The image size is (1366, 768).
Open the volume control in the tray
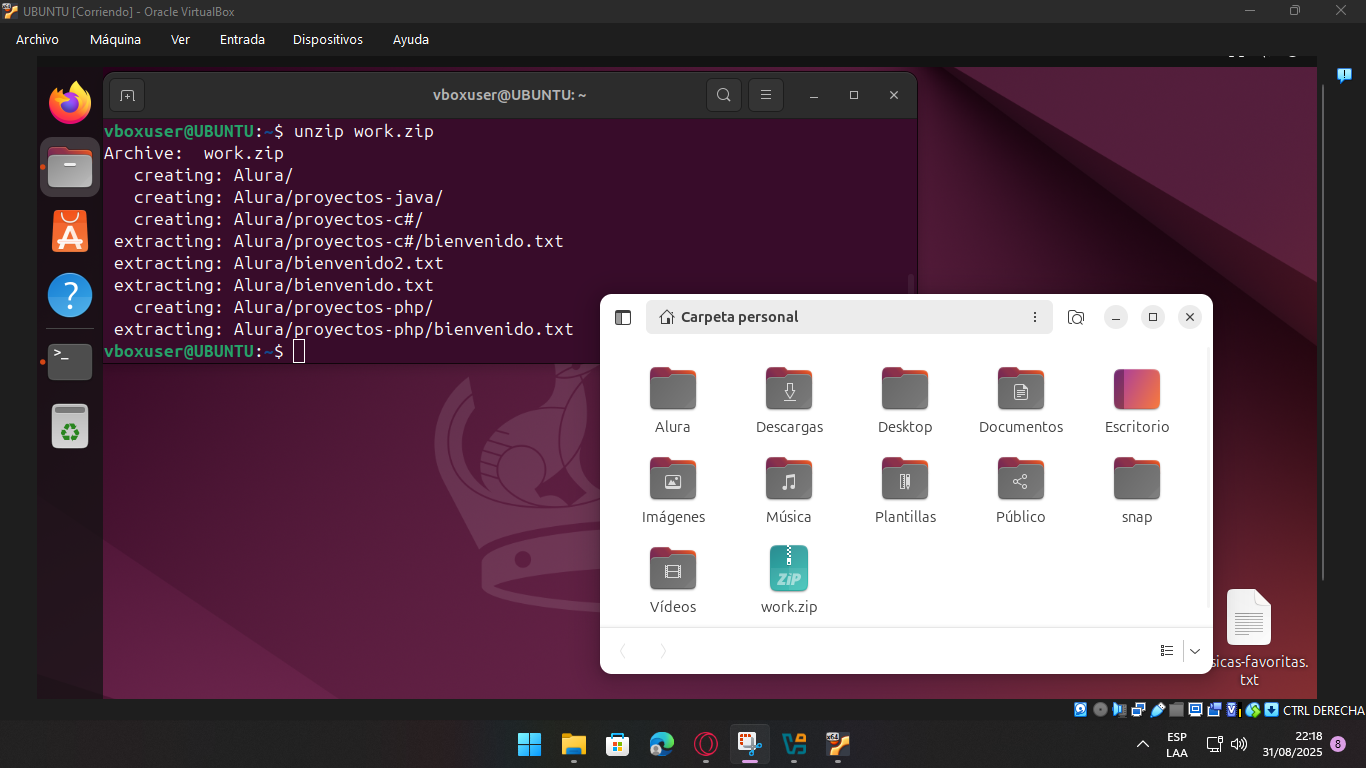tap(1239, 744)
